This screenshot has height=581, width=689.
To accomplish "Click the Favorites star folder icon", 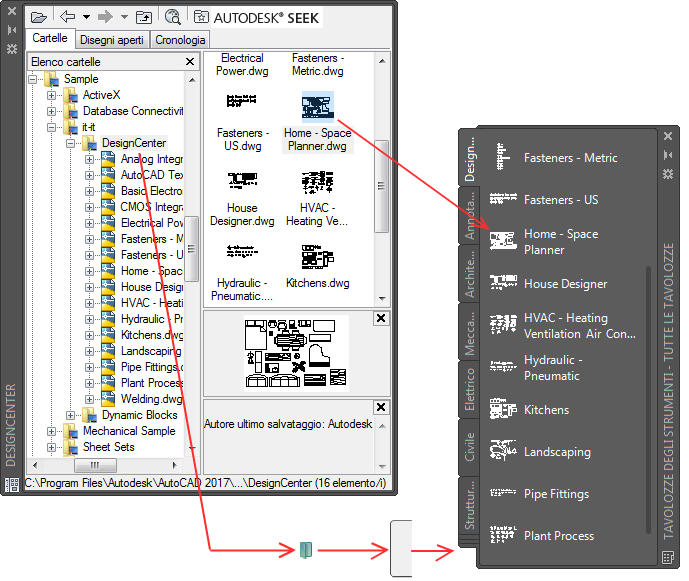I will (201, 17).
